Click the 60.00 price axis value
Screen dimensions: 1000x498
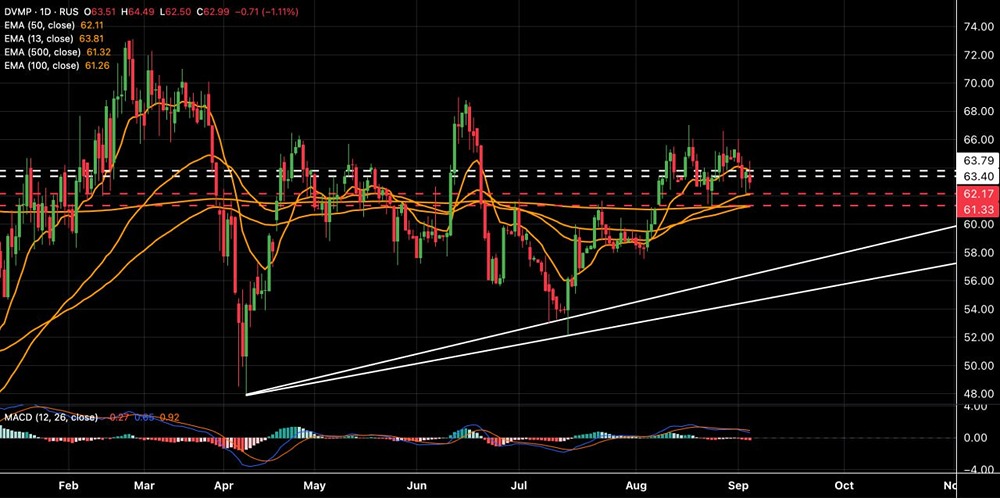[x=978, y=224]
